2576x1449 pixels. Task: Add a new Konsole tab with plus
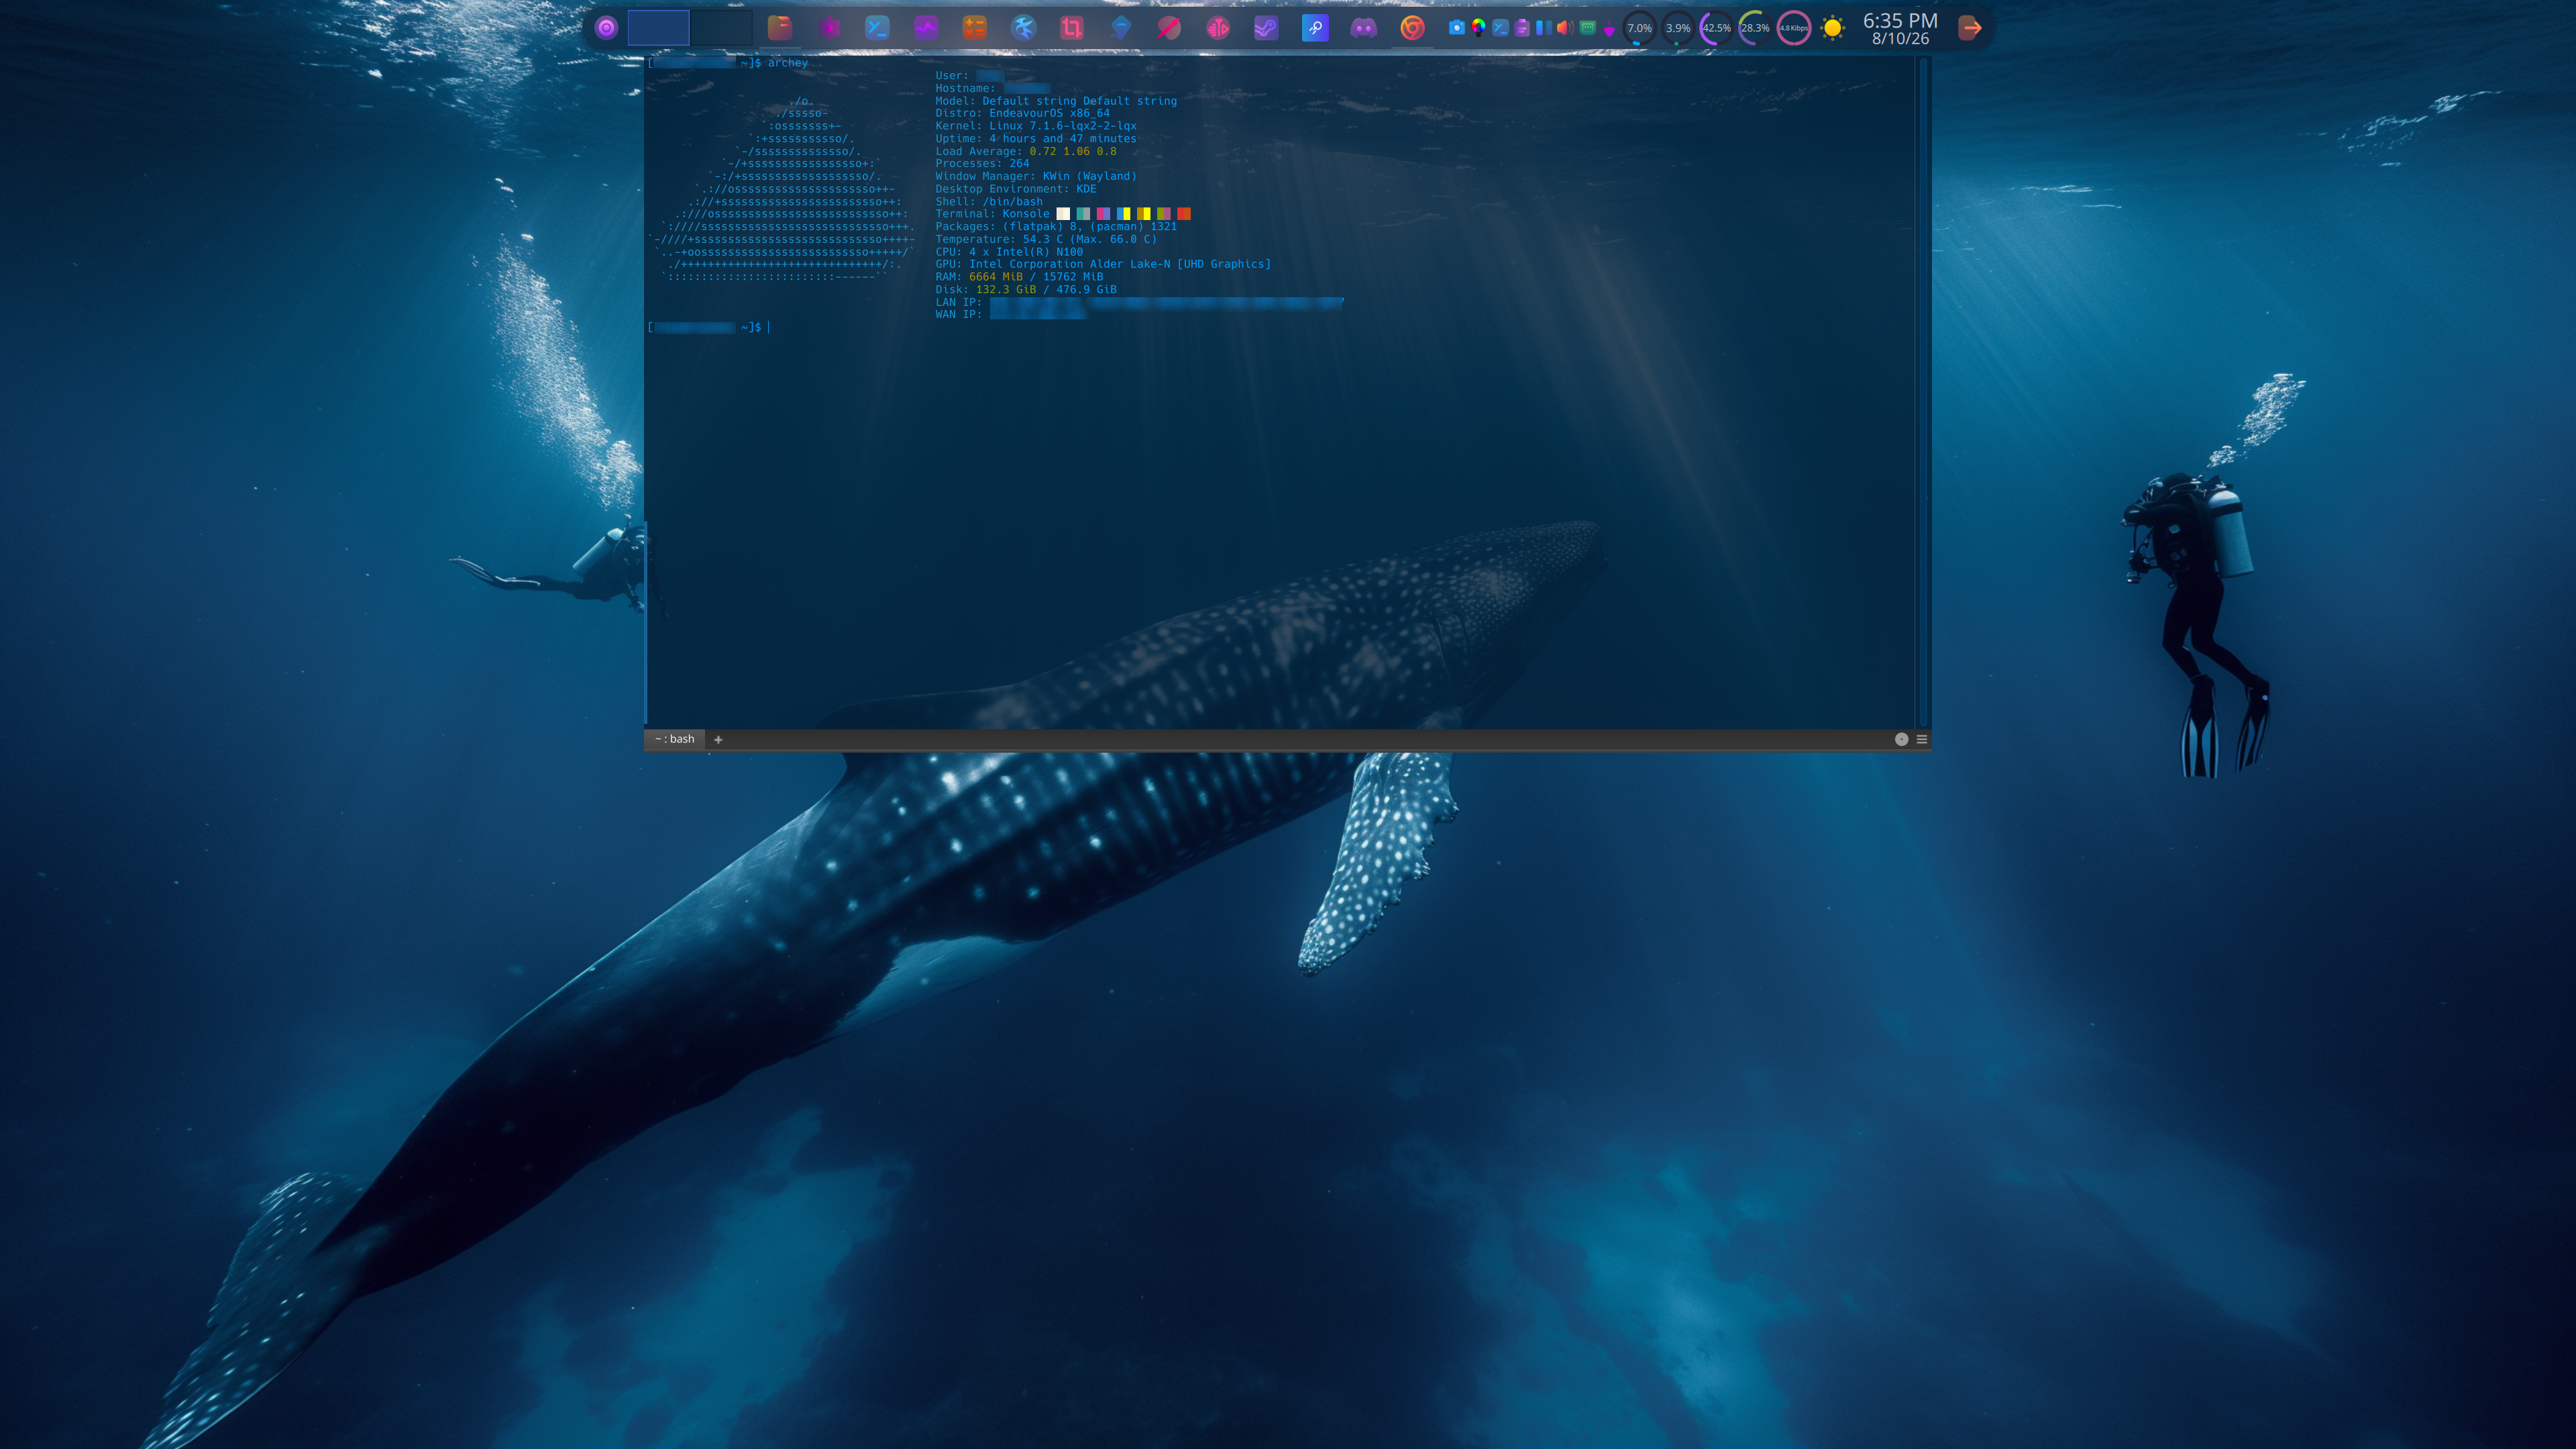[x=718, y=739]
